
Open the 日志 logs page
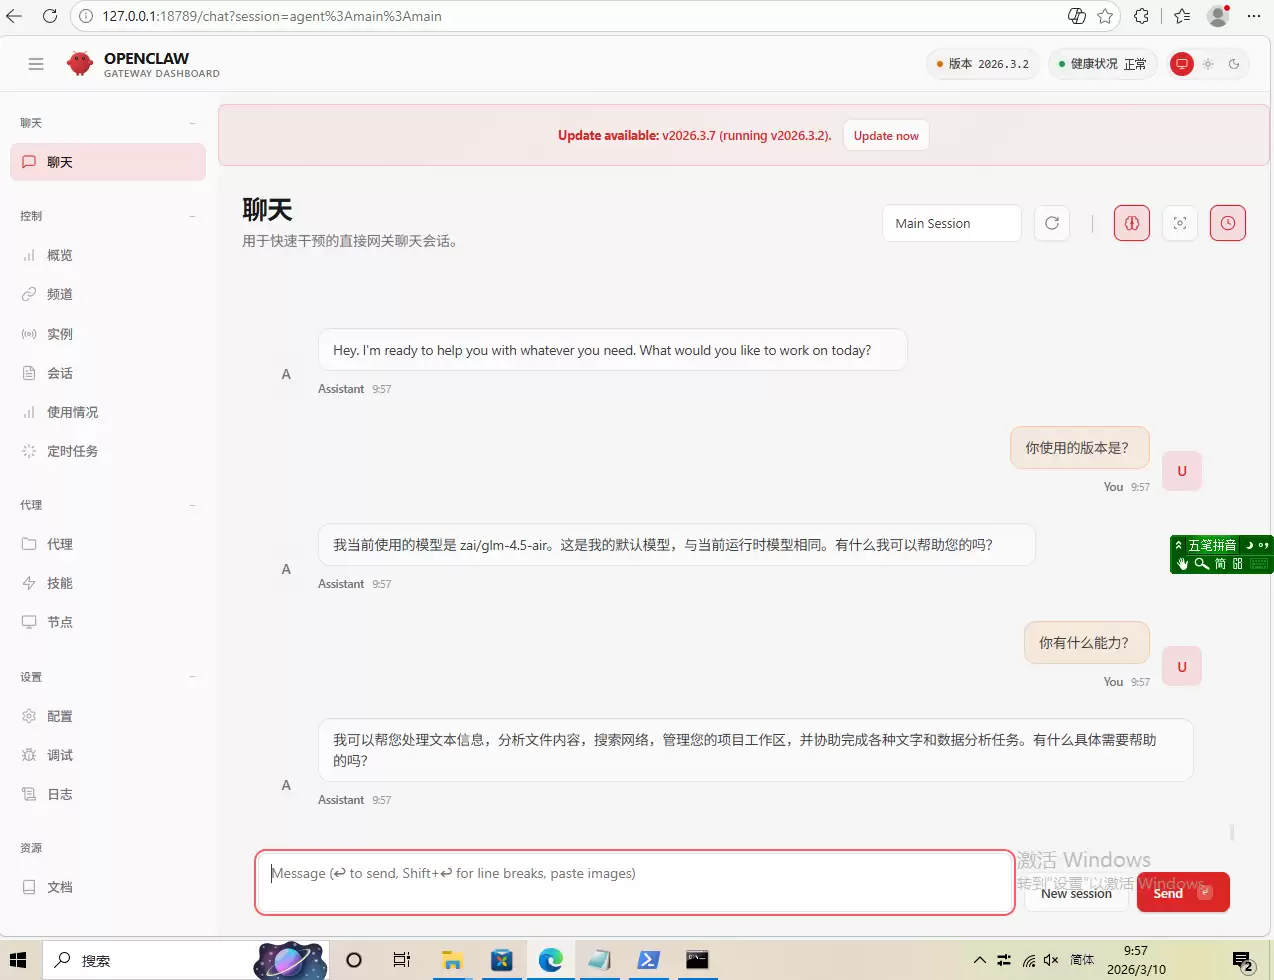(x=60, y=793)
